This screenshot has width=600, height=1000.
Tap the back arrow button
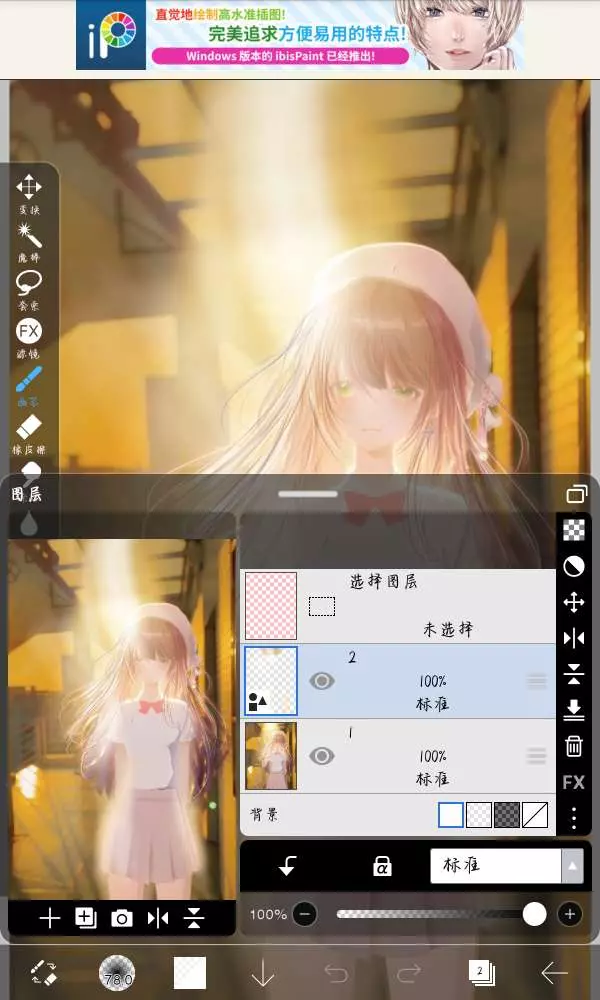click(554, 972)
